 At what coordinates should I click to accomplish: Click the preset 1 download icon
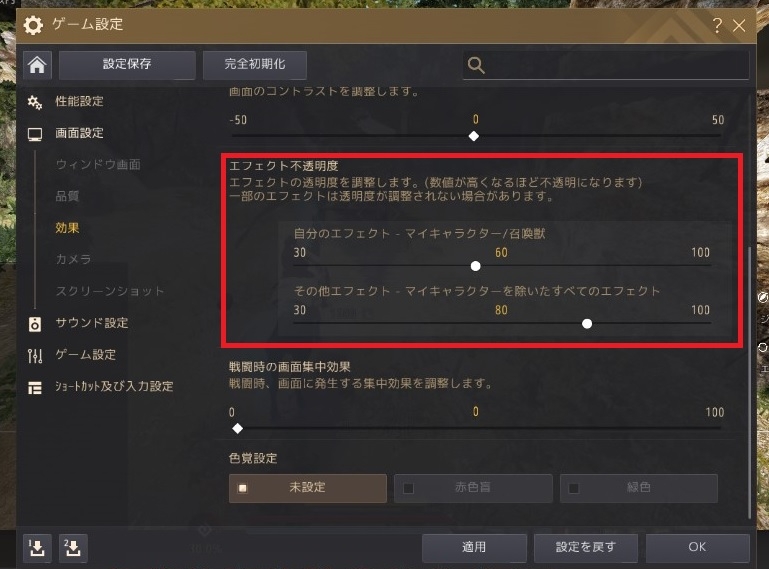[37, 548]
